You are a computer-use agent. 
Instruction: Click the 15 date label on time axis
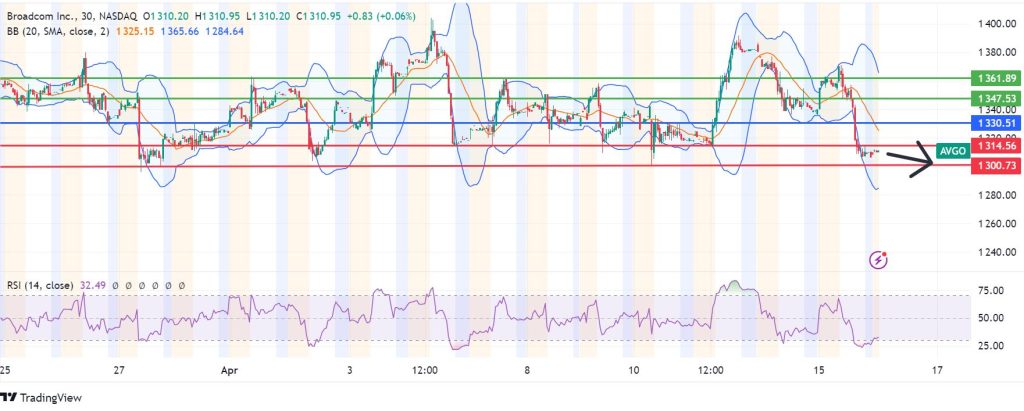click(818, 370)
